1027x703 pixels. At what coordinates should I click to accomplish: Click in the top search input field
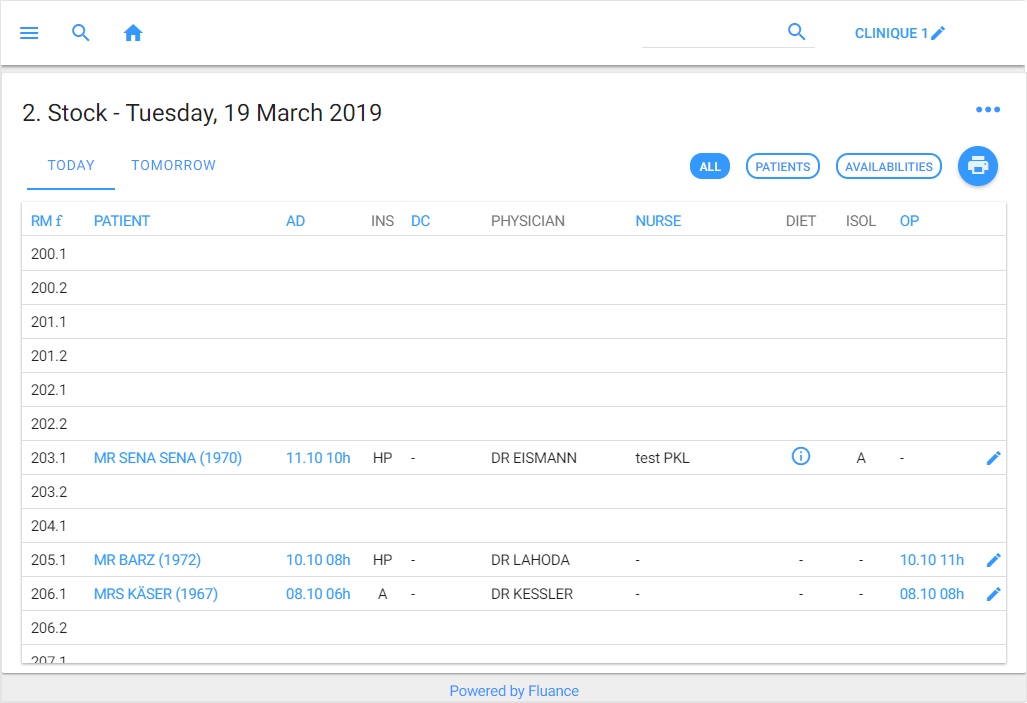[x=710, y=33]
